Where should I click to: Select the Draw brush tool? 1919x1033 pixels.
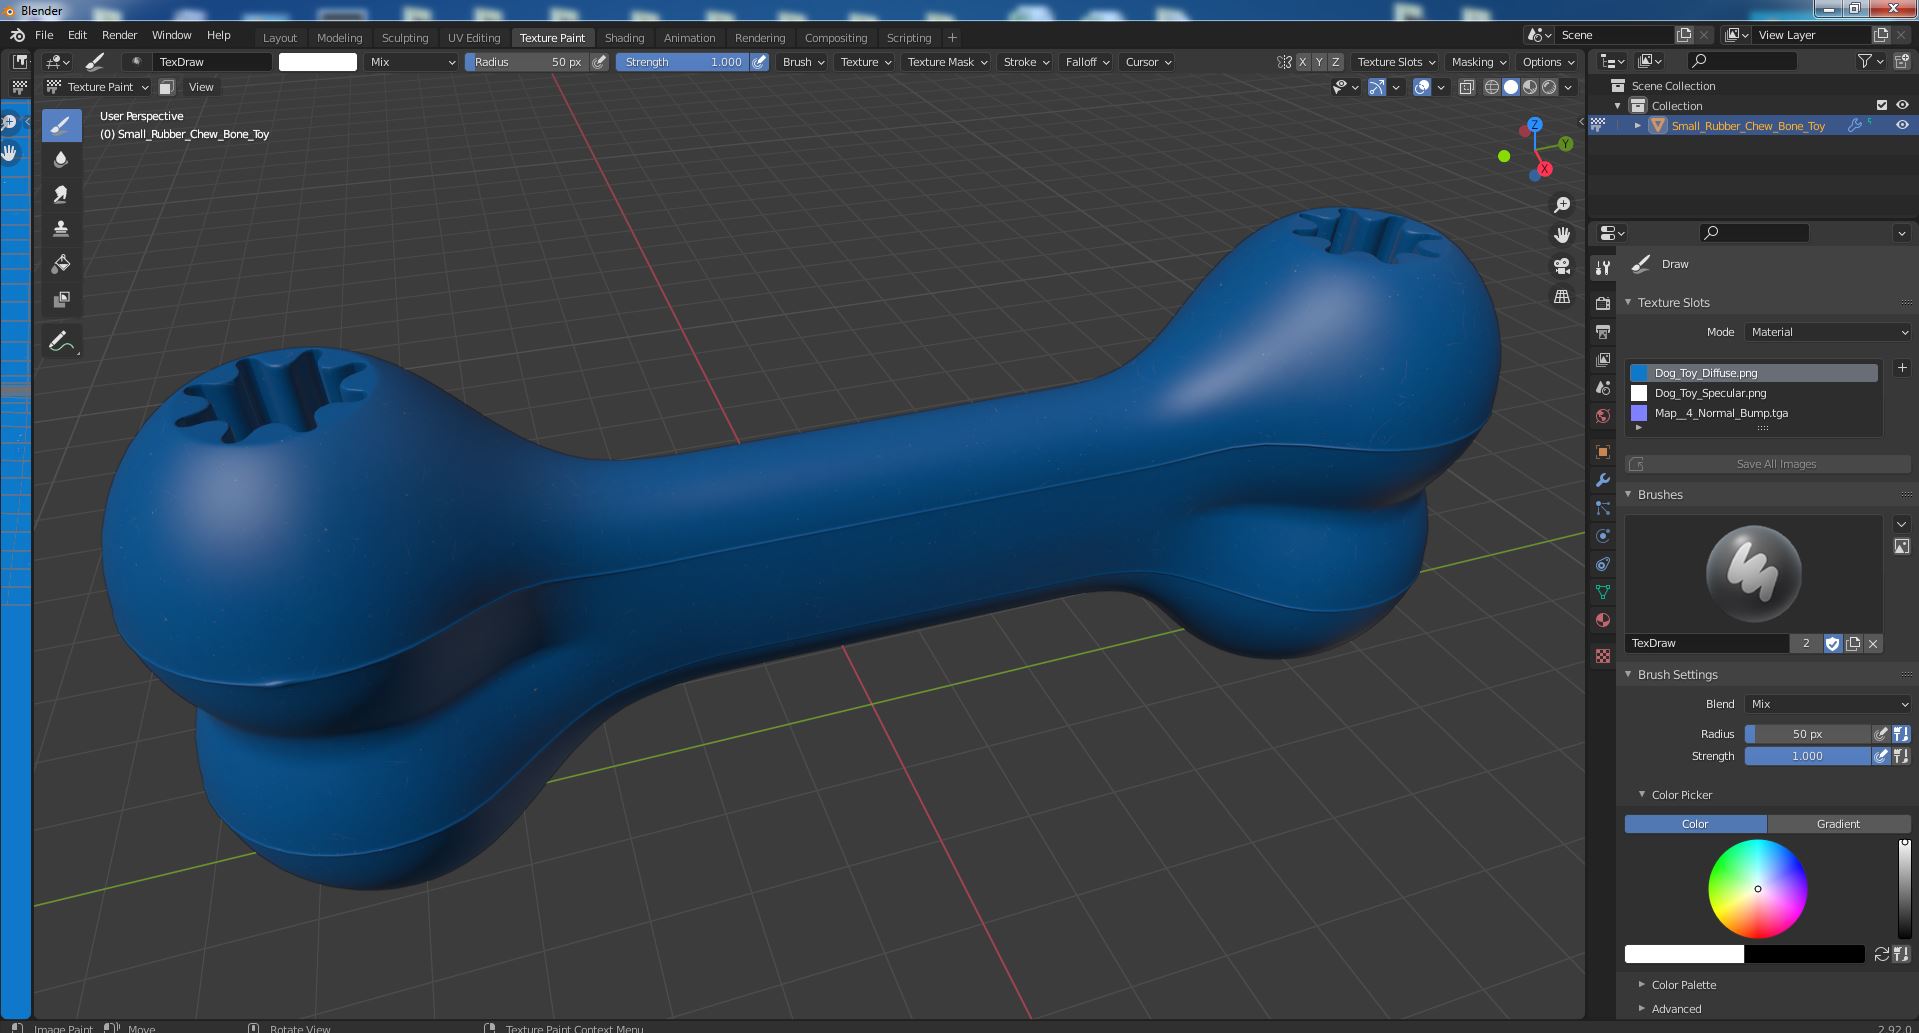61,125
